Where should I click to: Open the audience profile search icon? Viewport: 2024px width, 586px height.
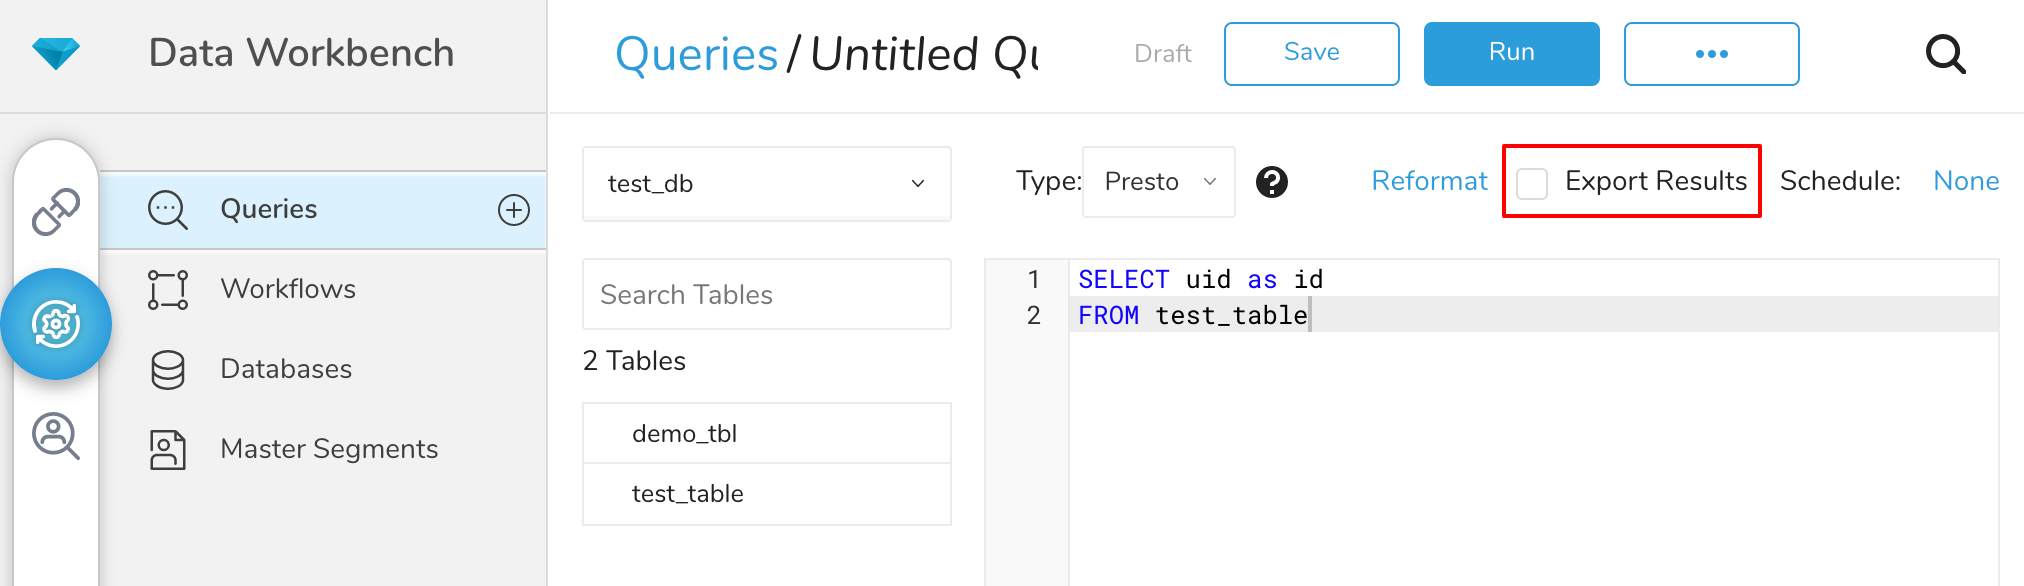[x=56, y=436]
